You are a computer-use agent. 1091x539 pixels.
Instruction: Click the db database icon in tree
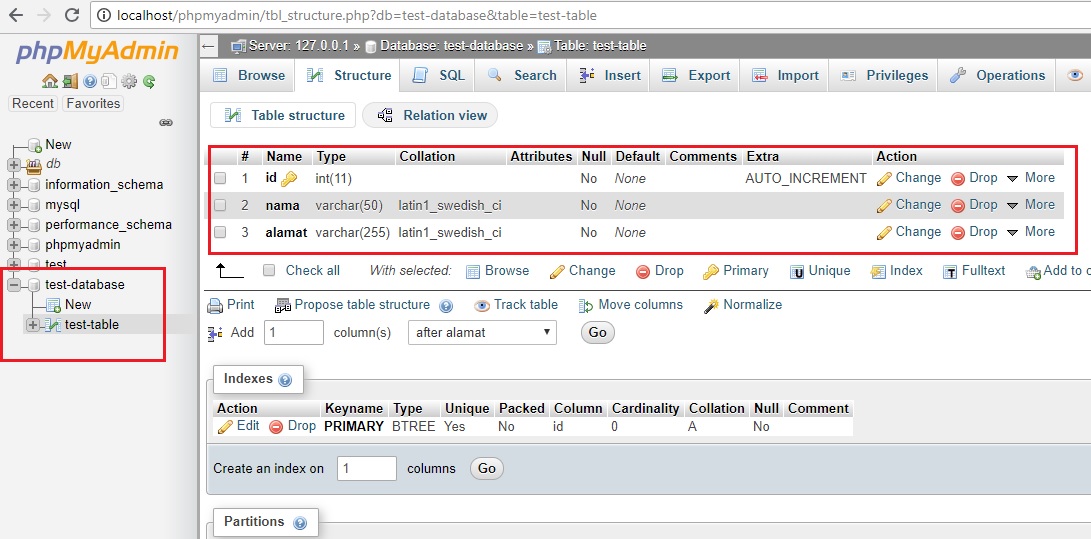(x=33, y=165)
